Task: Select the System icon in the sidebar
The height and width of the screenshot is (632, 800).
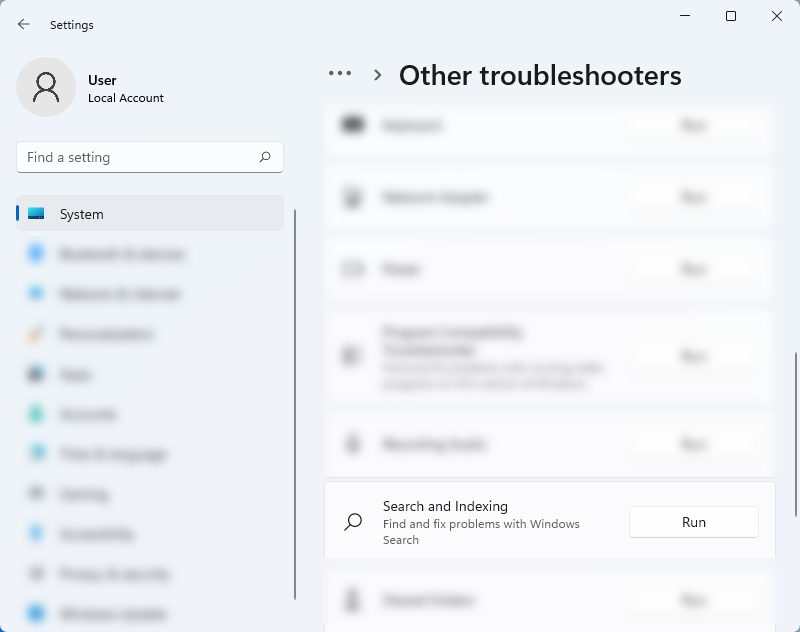Action: [38, 213]
